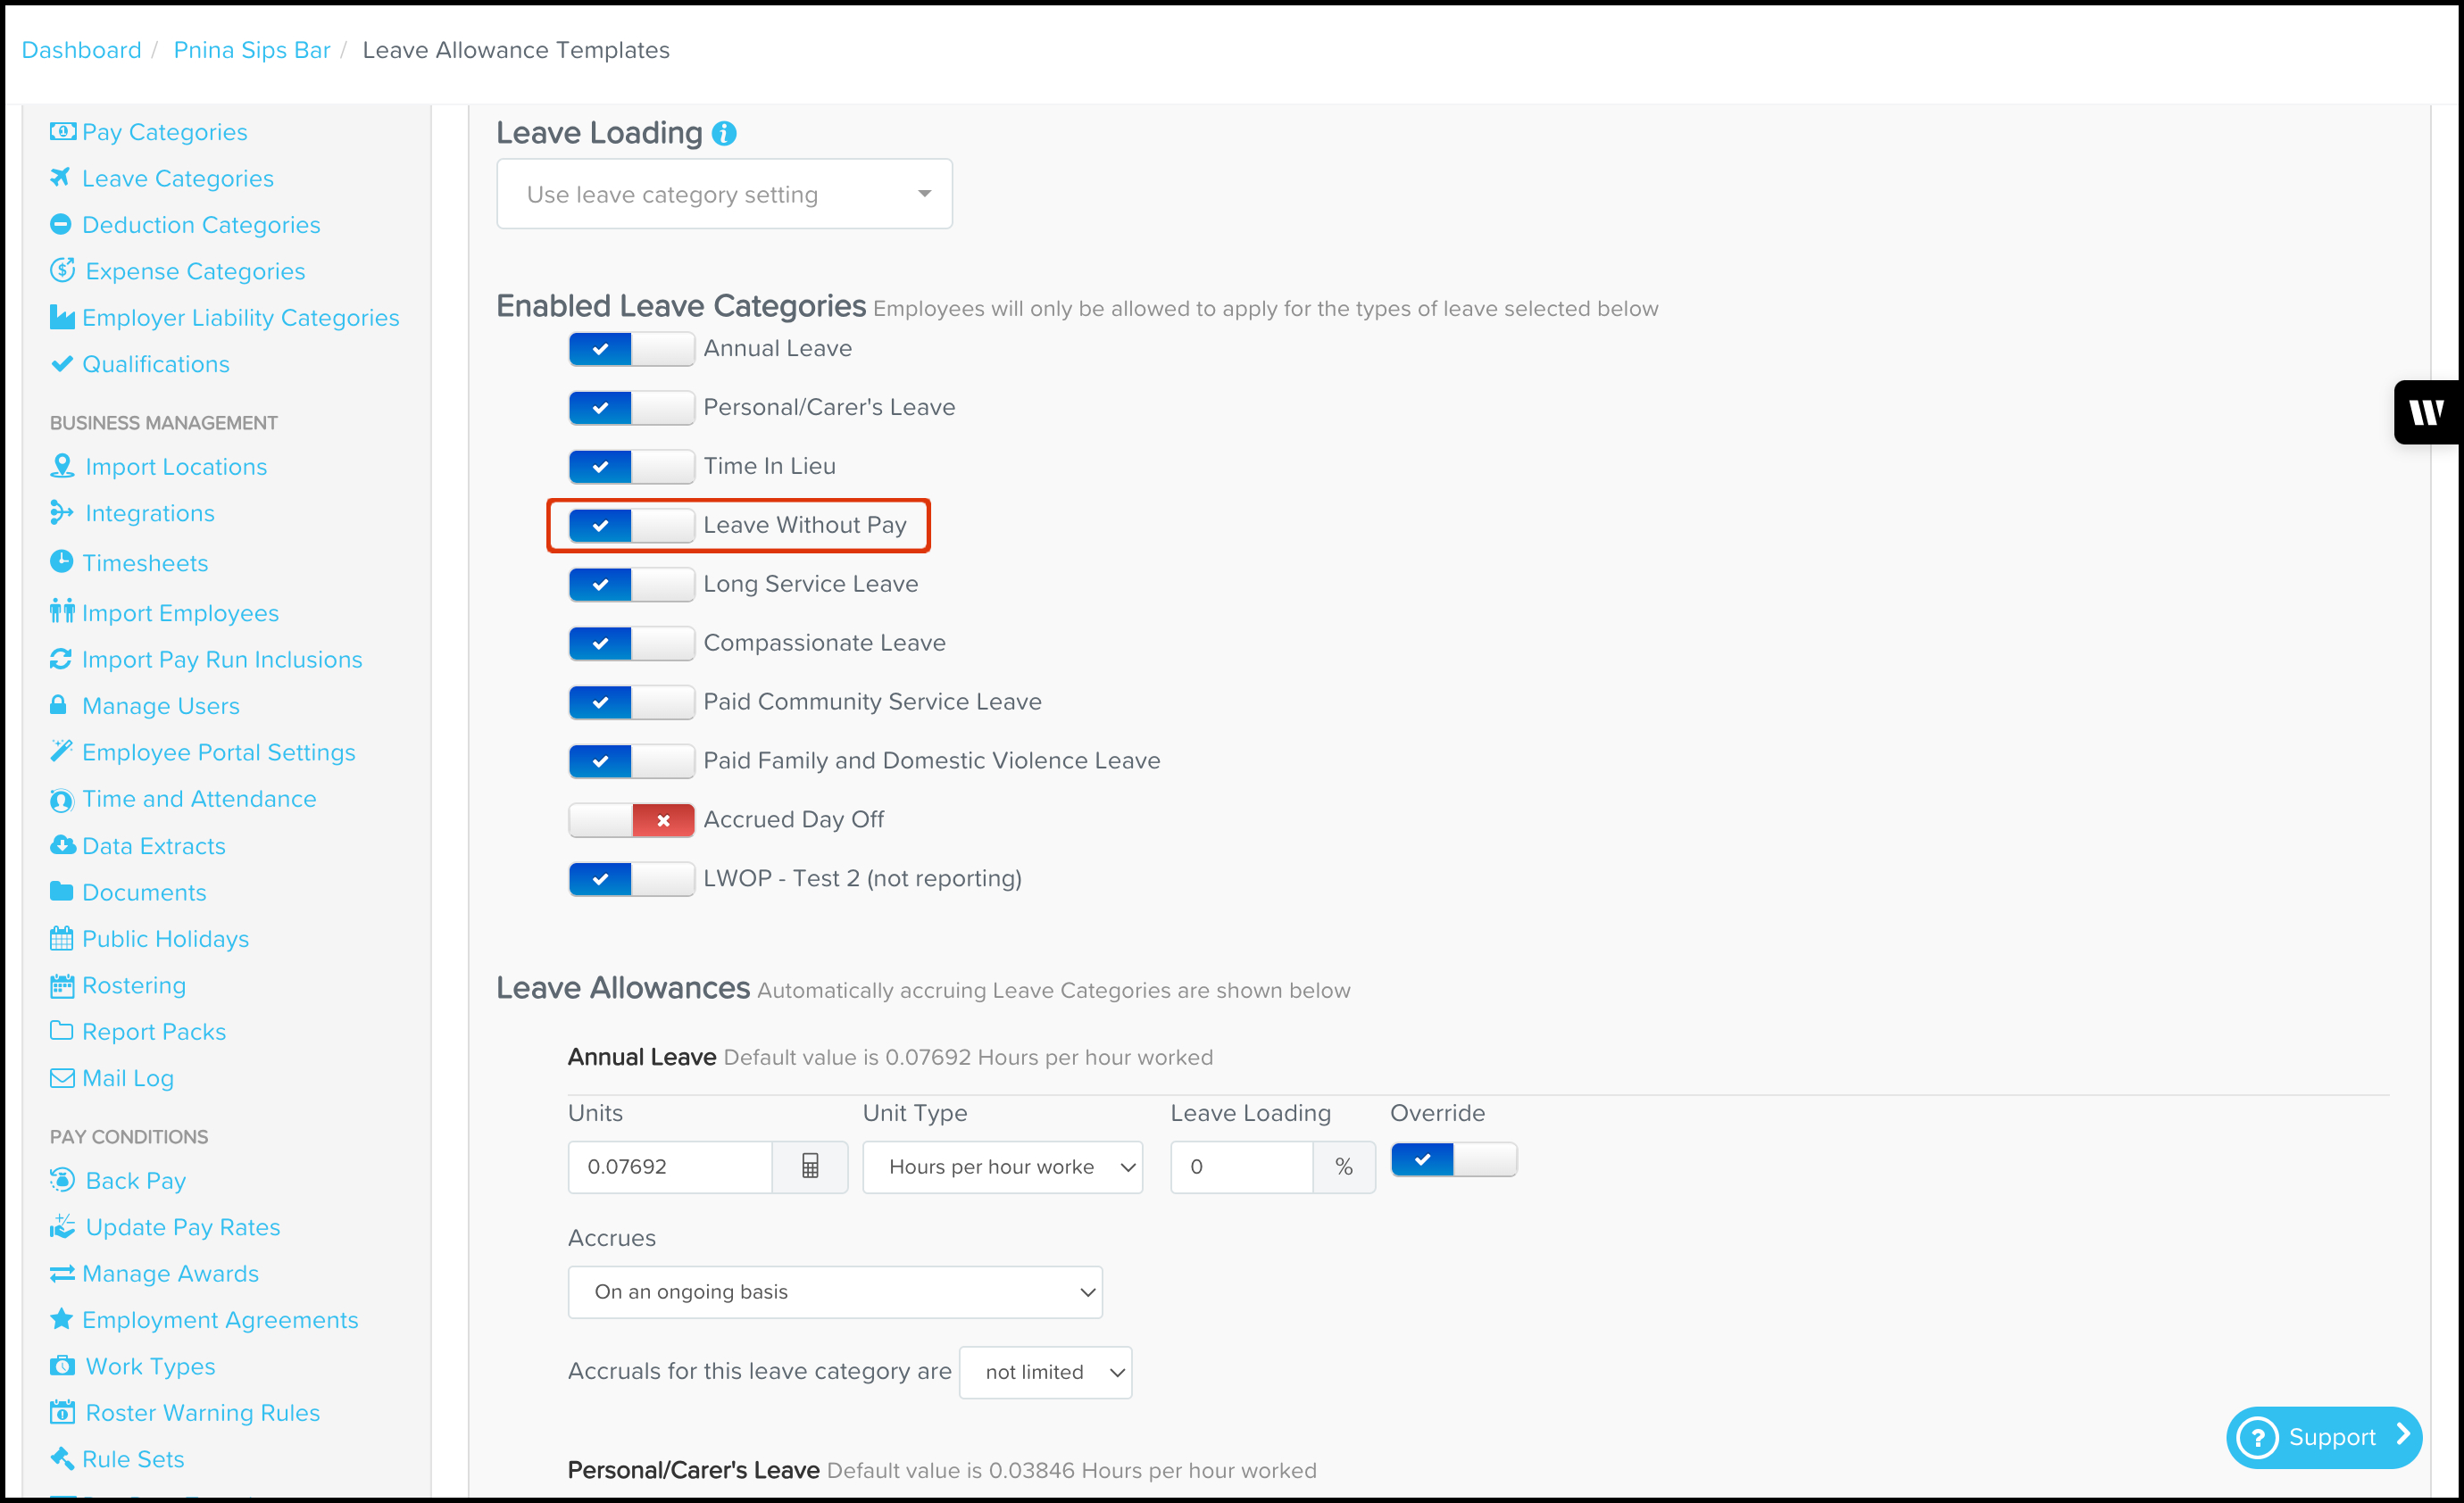Click the Public Holidays calendar icon
Viewport: 2464px width, 1503px height.
coord(61,938)
